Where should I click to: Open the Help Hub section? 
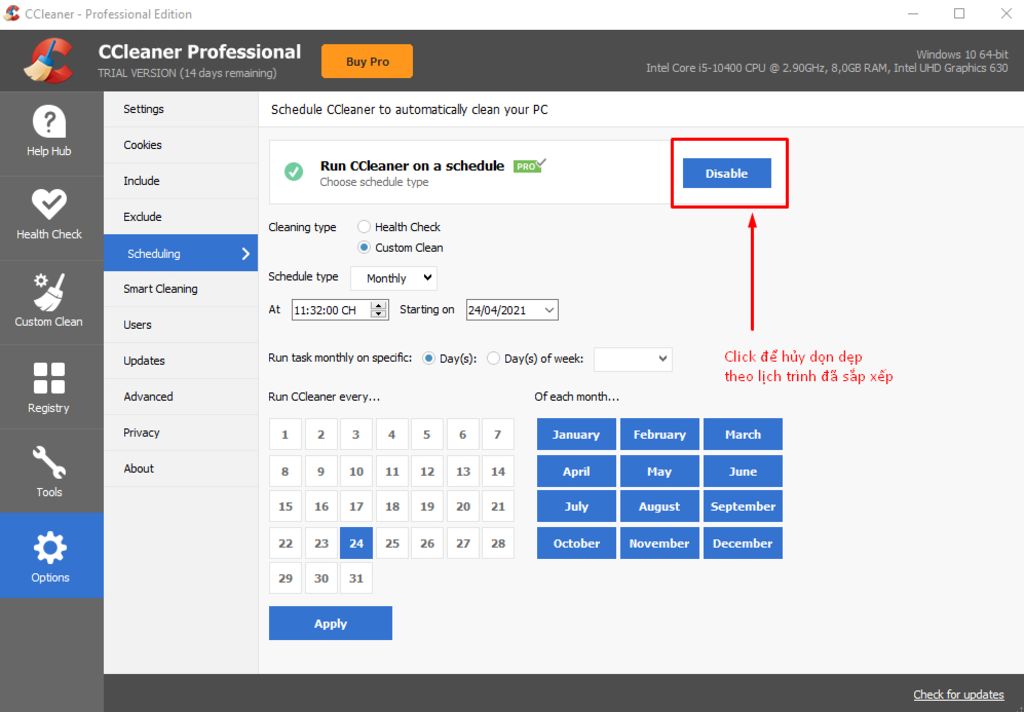tap(50, 133)
